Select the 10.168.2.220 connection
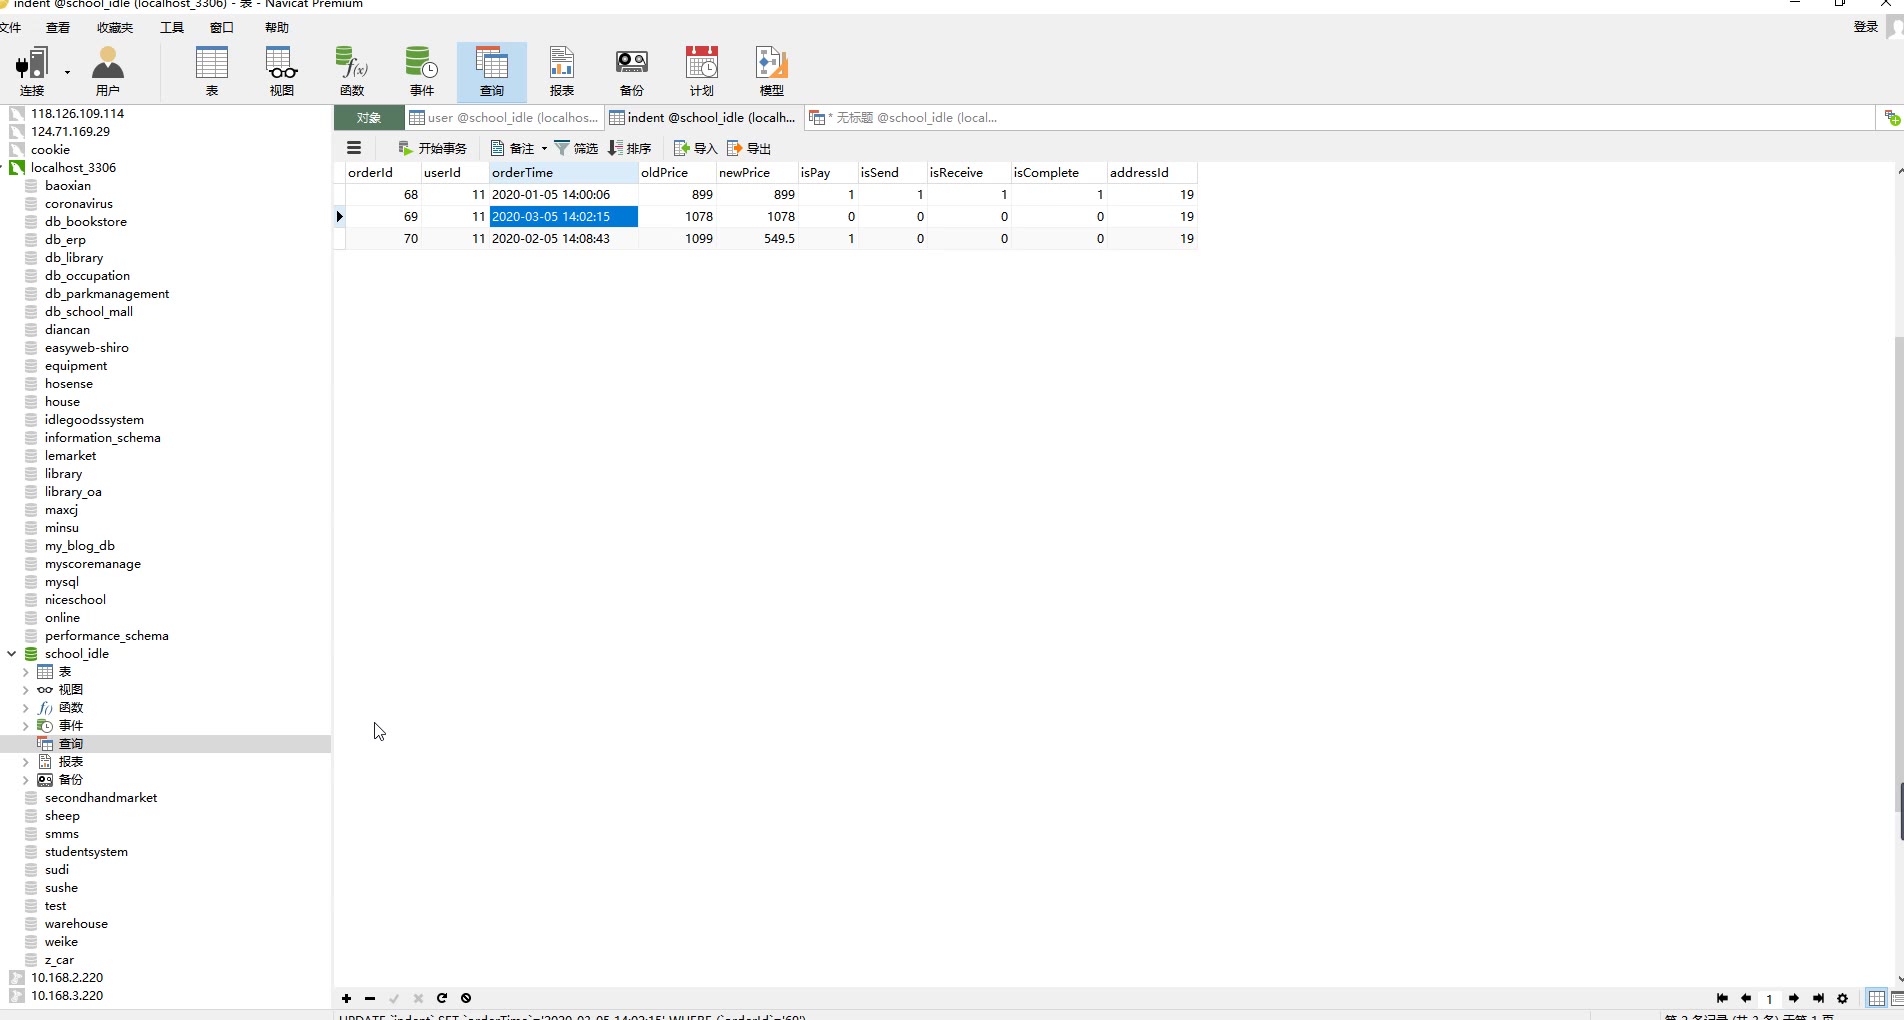Image resolution: width=1904 pixels, height=1020 pixels. (66, 978)
